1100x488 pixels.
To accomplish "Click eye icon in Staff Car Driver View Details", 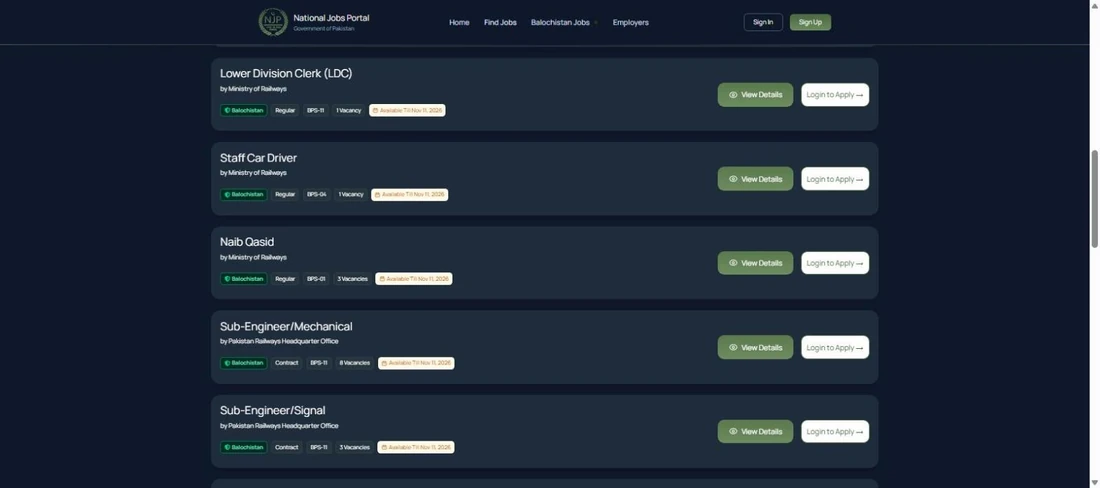I will point(733,179).
